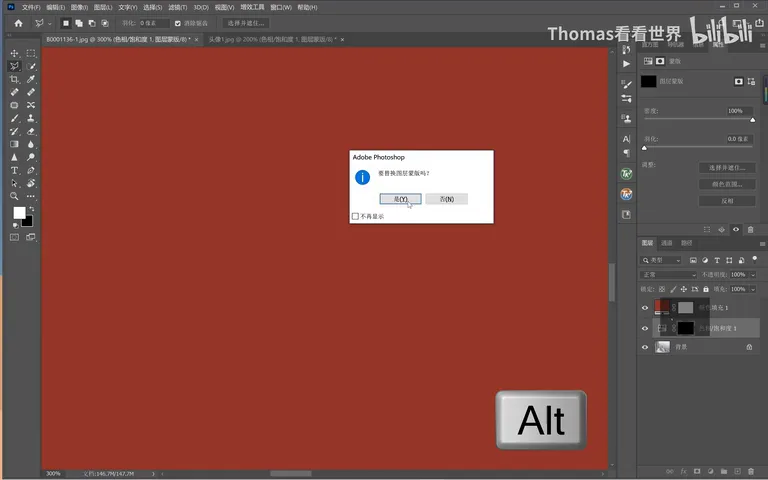Select the Horizontal Type tool
Viewport: 768px width, 480px height.
tap(14, 170)
